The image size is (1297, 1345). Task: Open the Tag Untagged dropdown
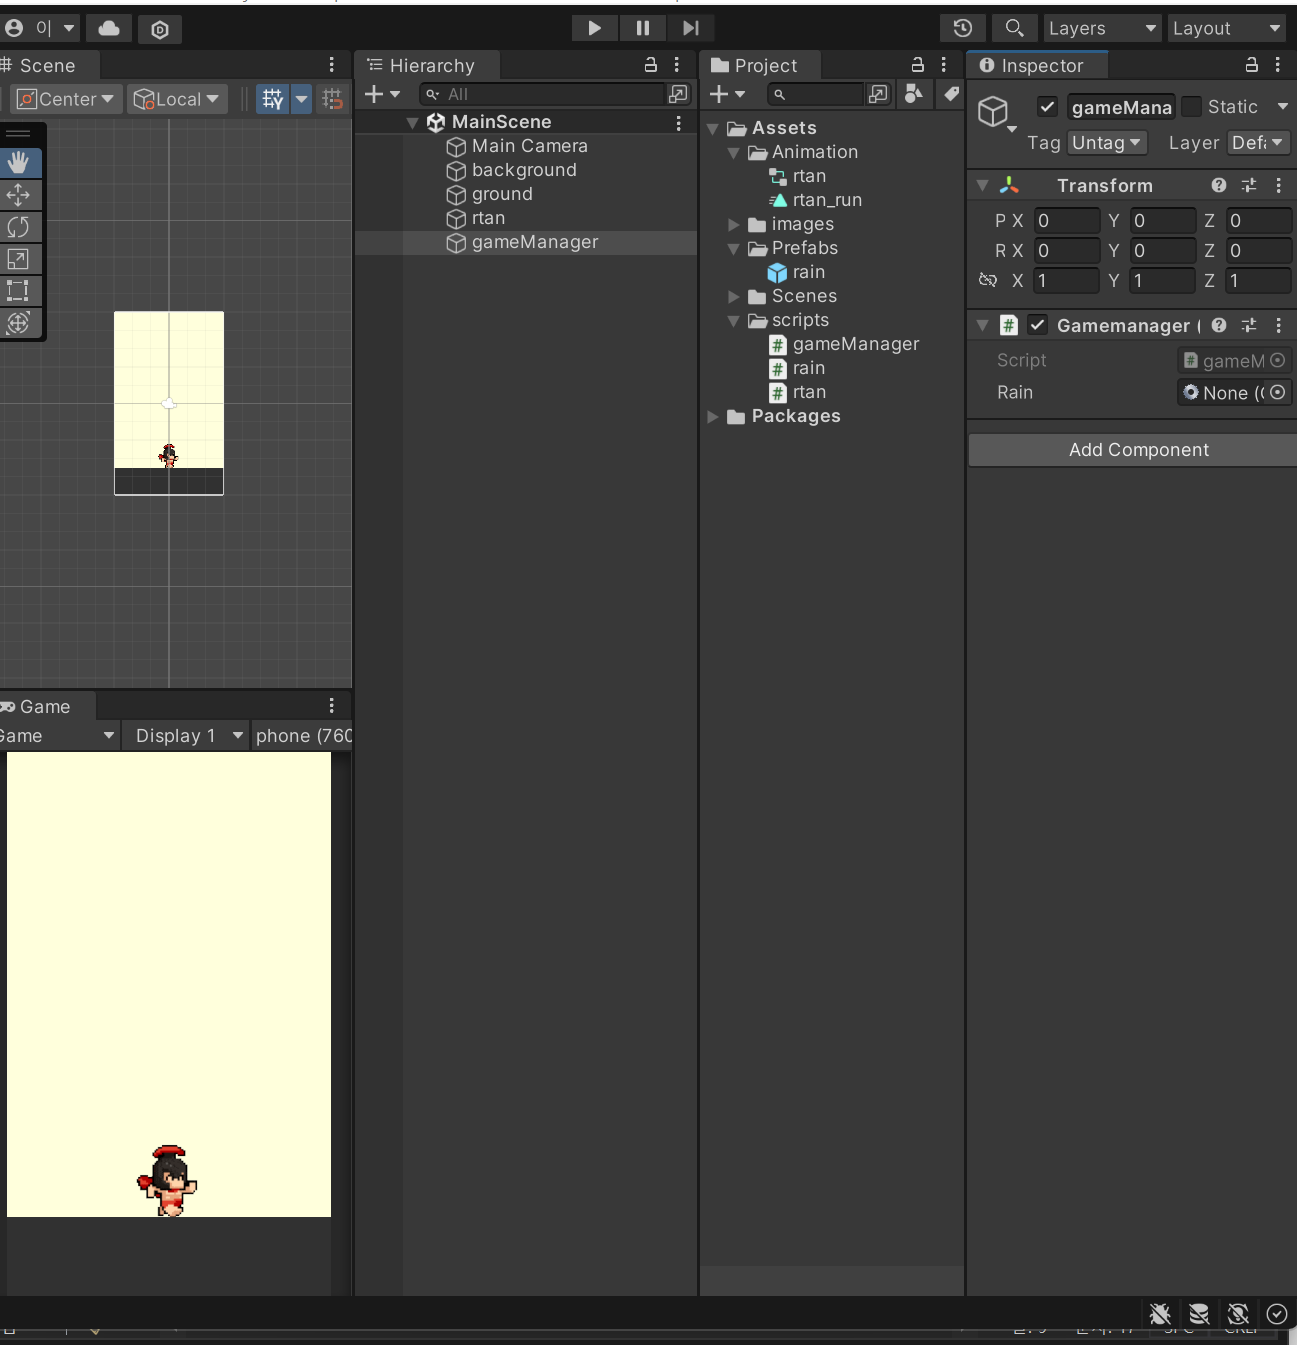click(1107, 143)
